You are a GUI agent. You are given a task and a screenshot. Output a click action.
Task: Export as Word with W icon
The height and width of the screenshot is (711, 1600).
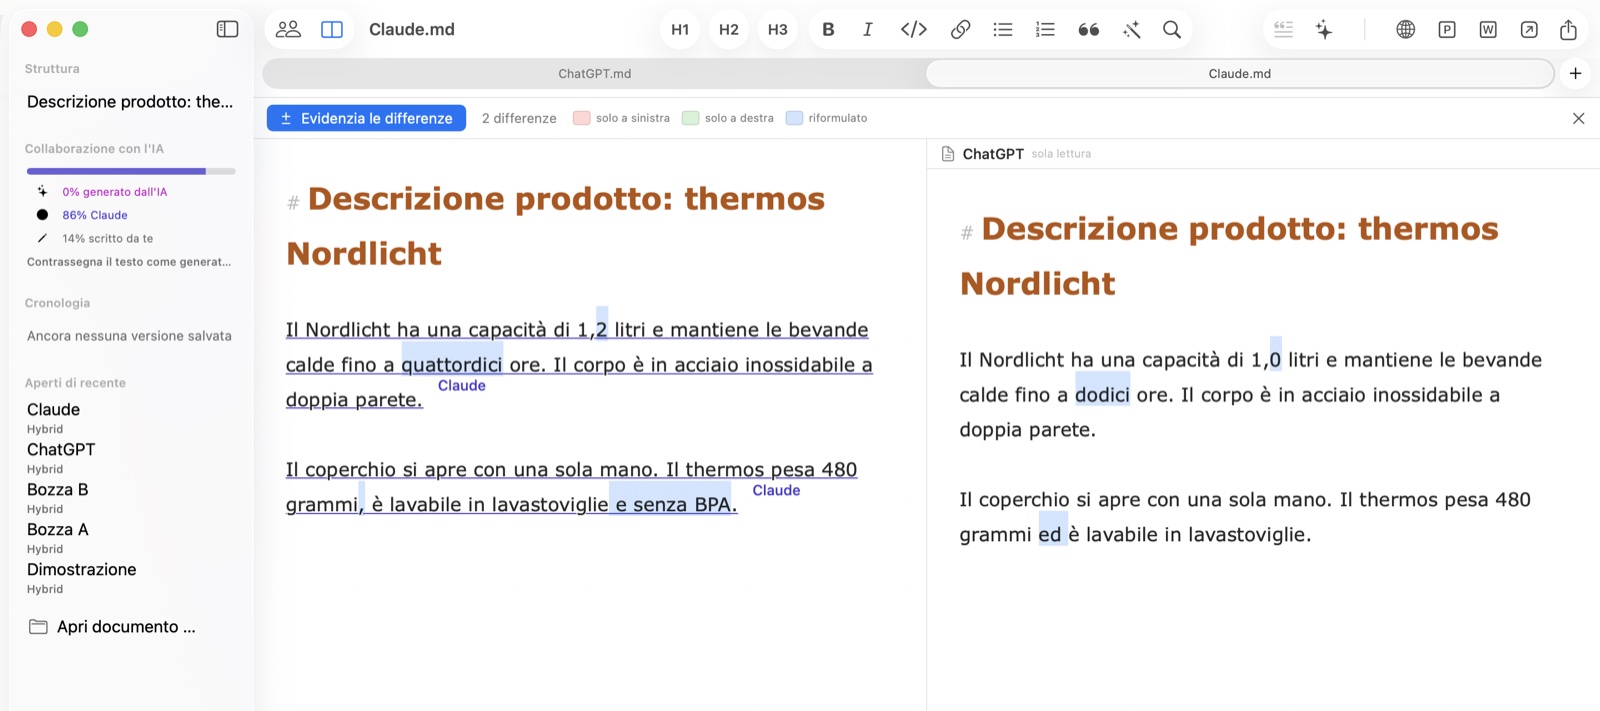click(1488, 29)
